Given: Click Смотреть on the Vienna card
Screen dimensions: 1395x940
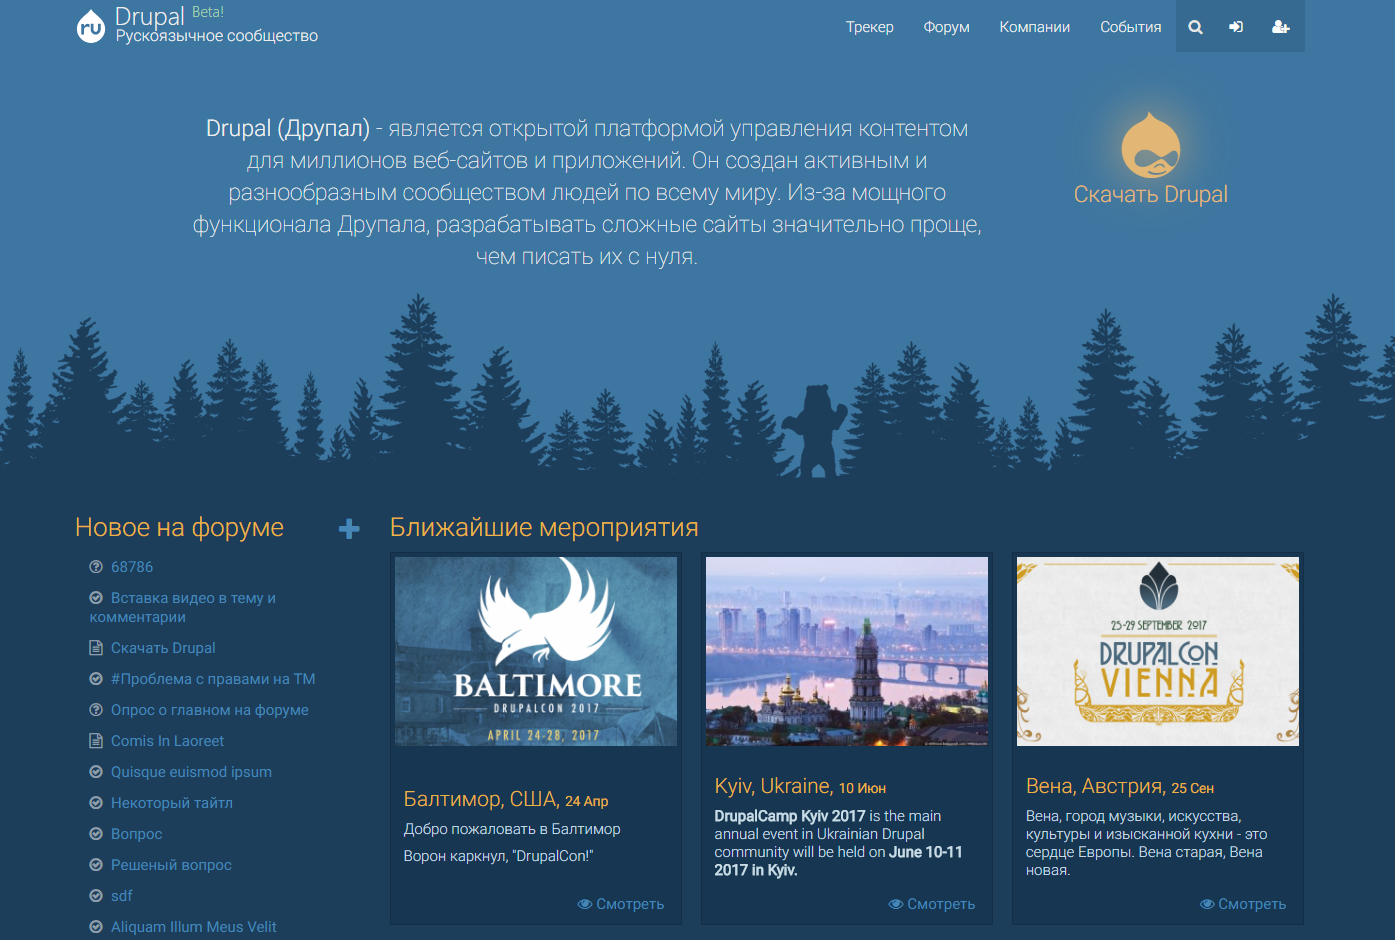Looking at the screenshot, I should (x=1243, y=904).
